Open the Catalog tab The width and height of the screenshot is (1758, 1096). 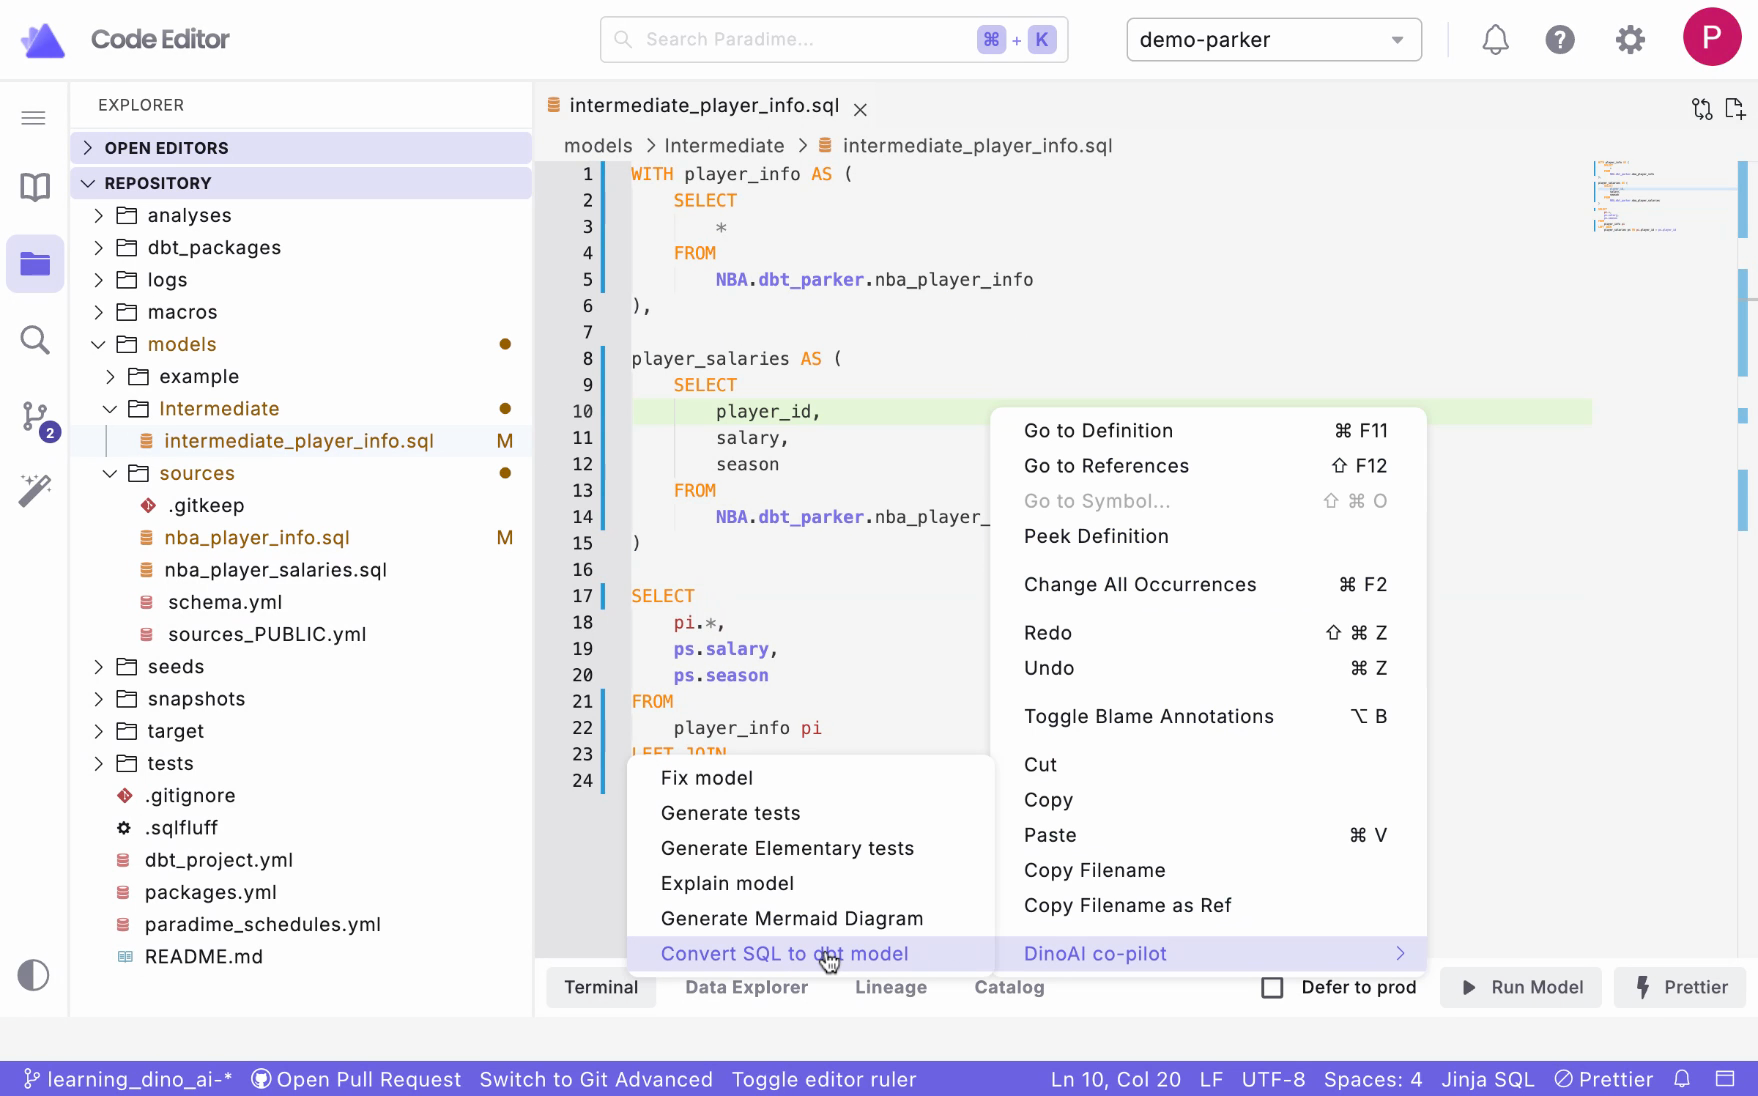point(1009,988)
